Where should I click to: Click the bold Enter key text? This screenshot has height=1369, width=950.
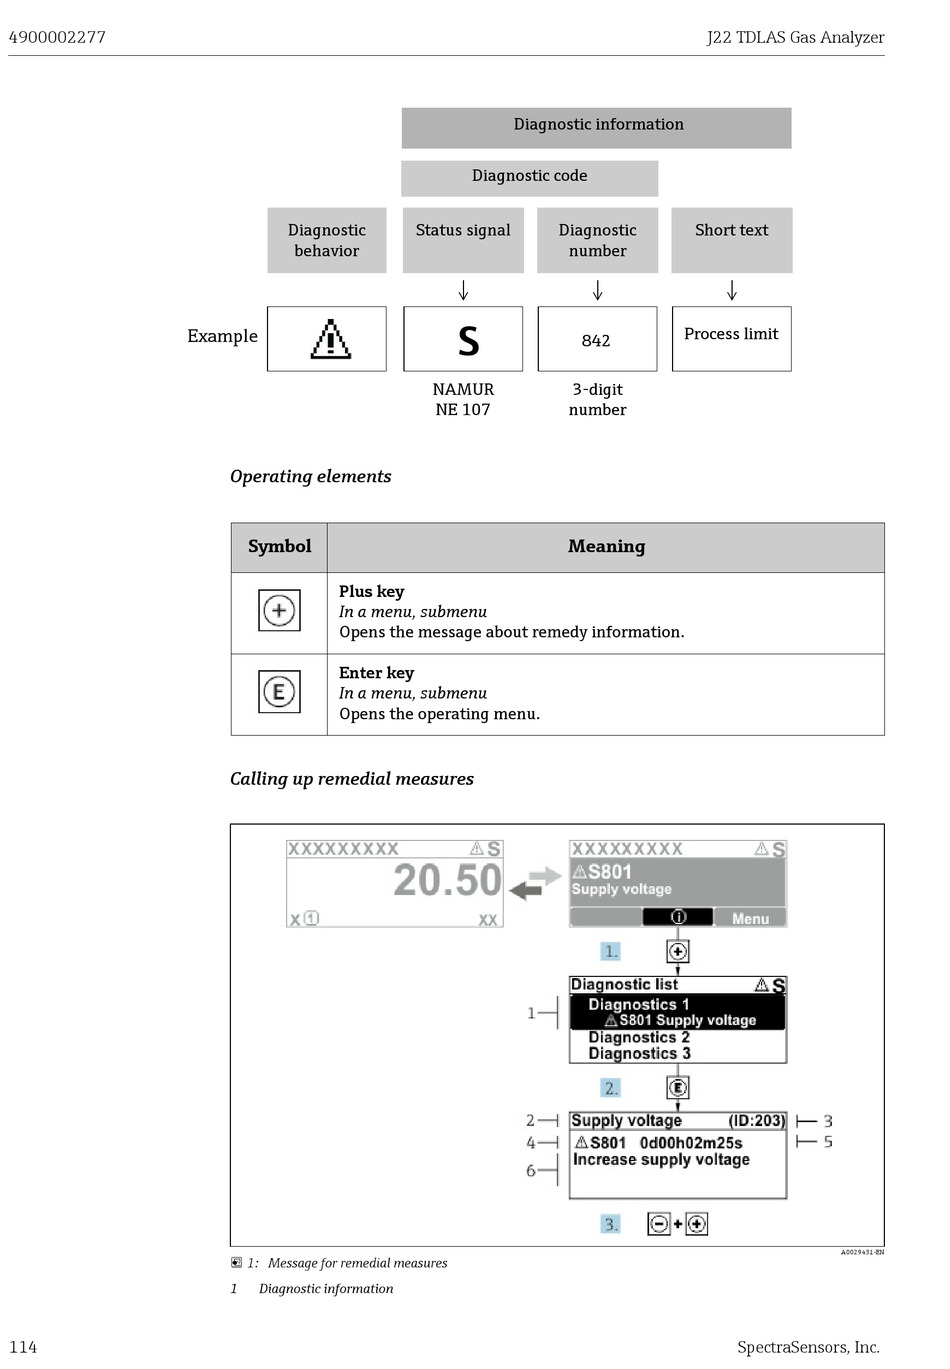(376, 673)
